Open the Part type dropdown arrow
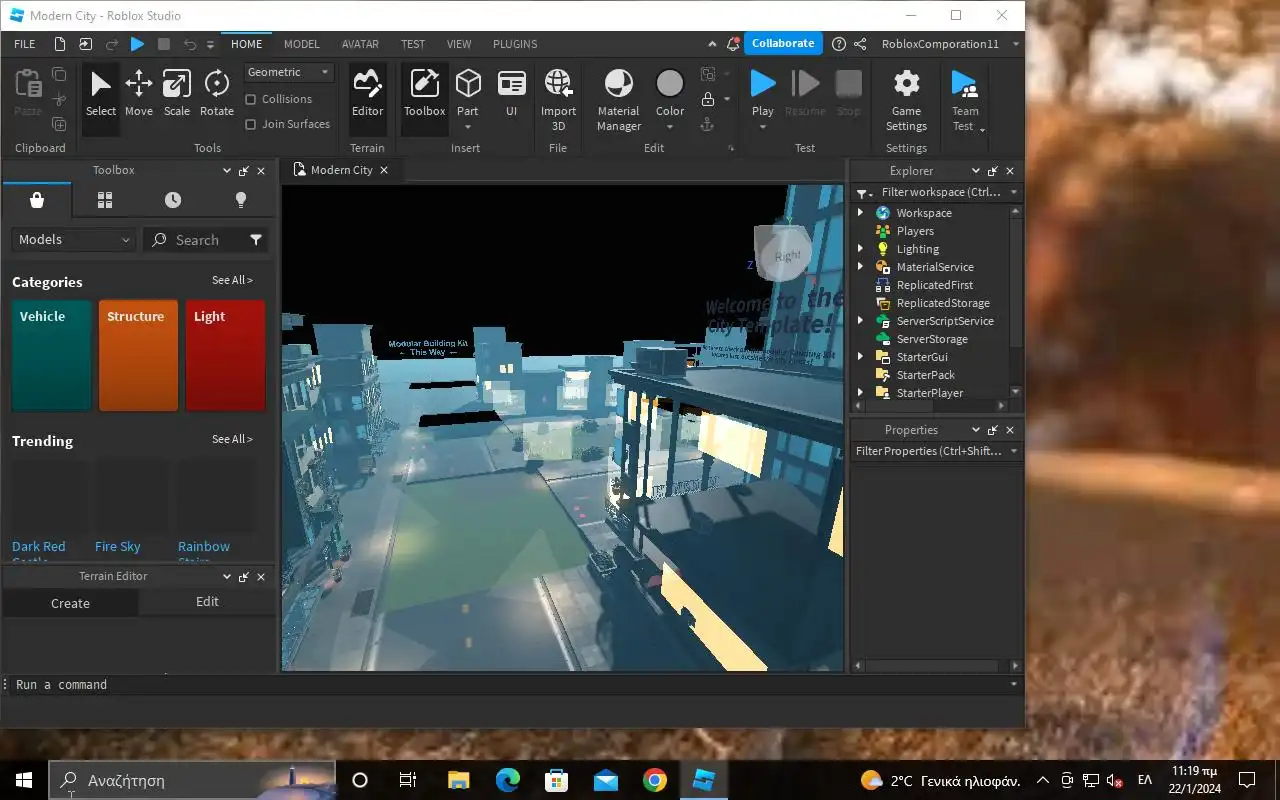Image resolution: width=1280 pixels, height=800 pixels. tap(468, 127)
